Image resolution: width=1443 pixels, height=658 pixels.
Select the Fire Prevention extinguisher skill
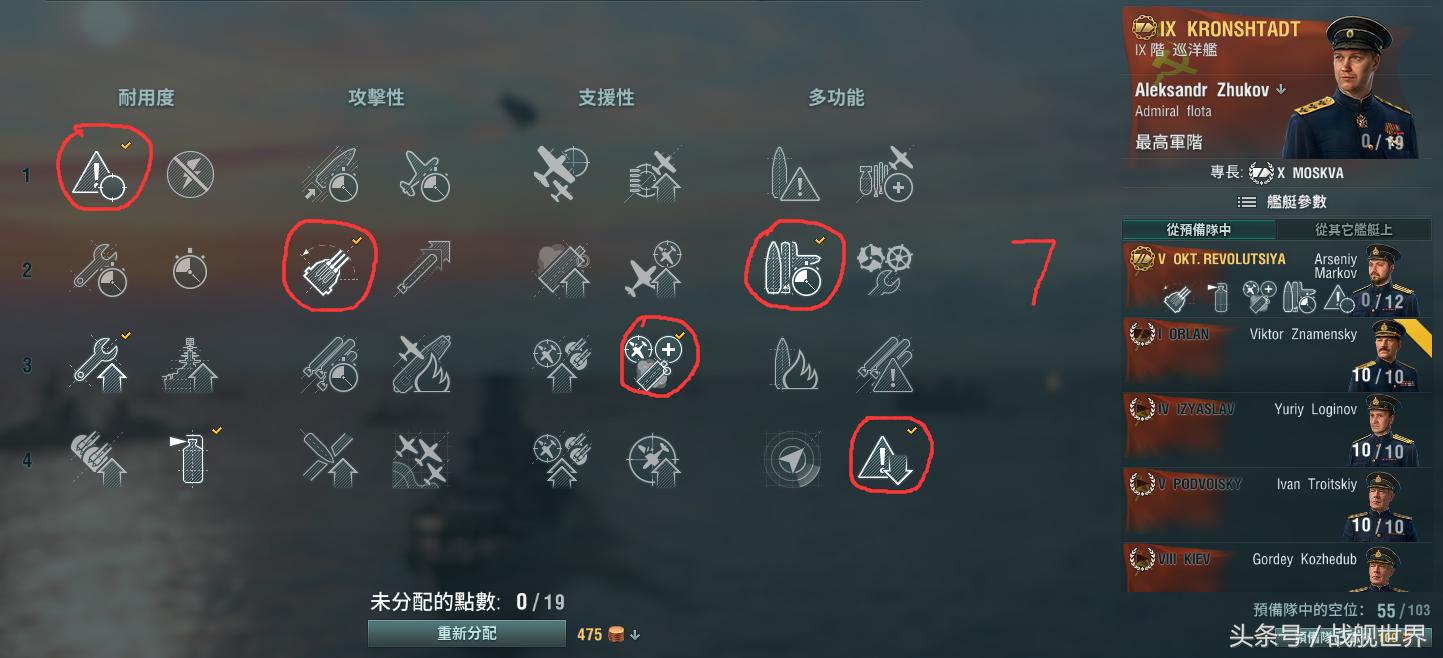pyautogui.click(x=192, y=459)
